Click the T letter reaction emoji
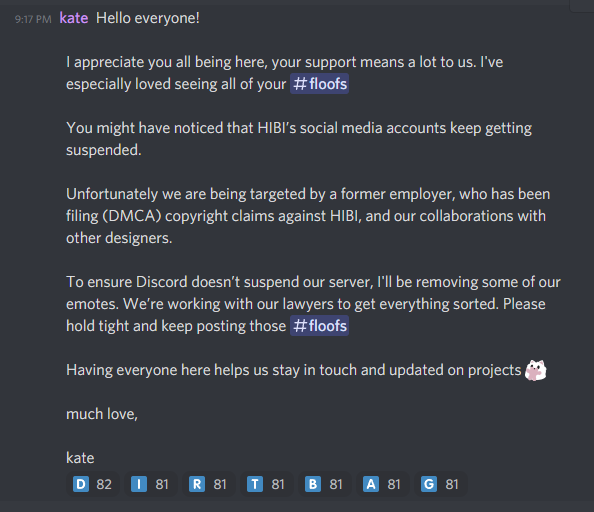The width and height of the screenshot is (594, 512). coord(255,484)
